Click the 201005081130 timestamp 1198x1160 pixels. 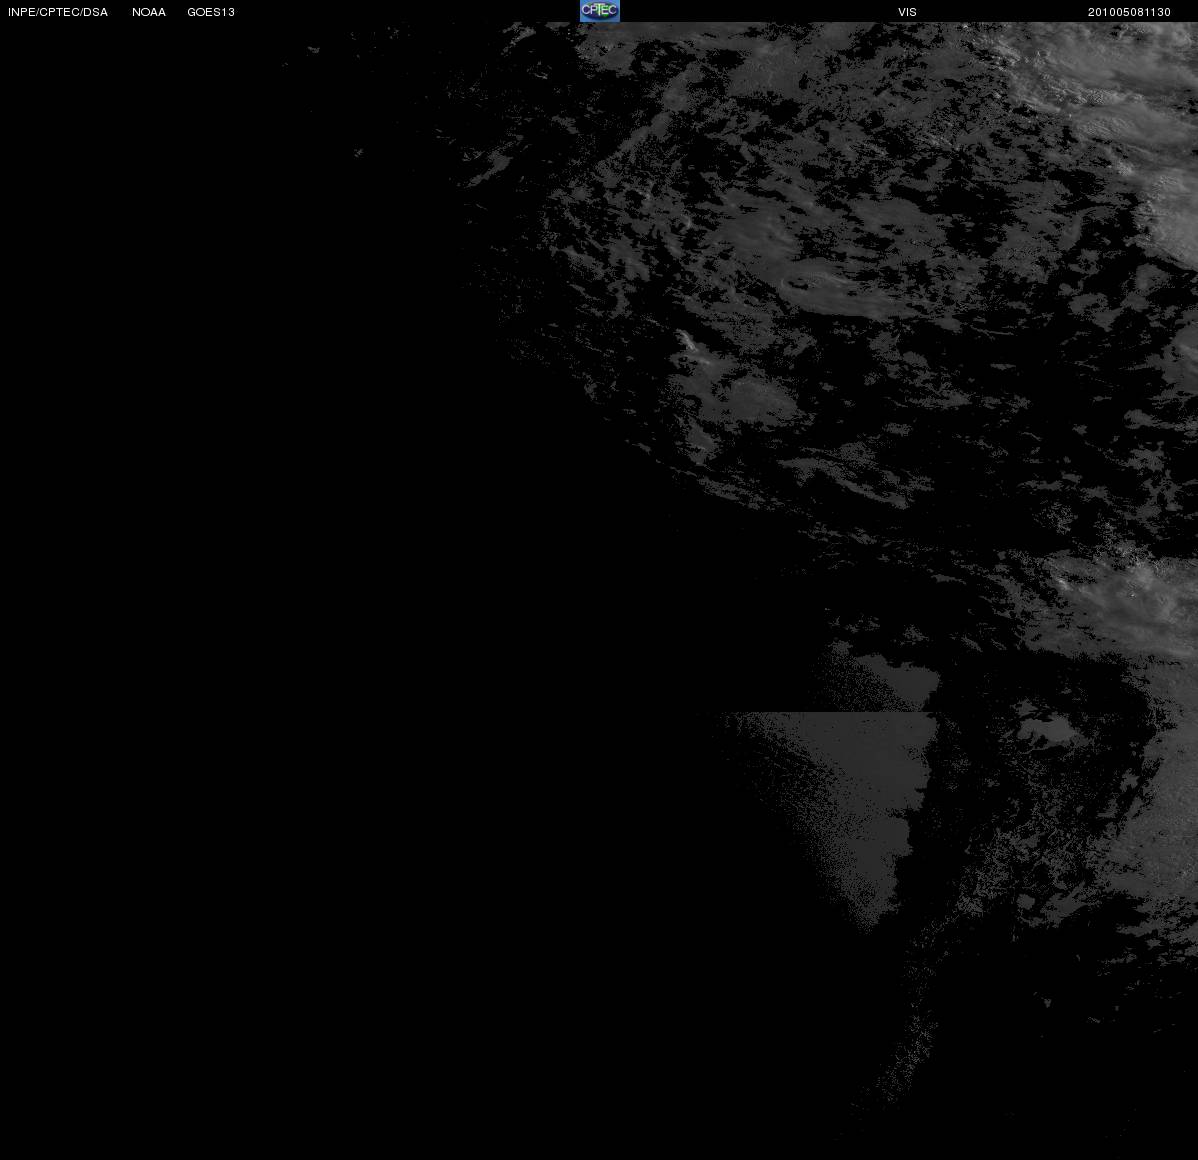(x=1129, y=12)
